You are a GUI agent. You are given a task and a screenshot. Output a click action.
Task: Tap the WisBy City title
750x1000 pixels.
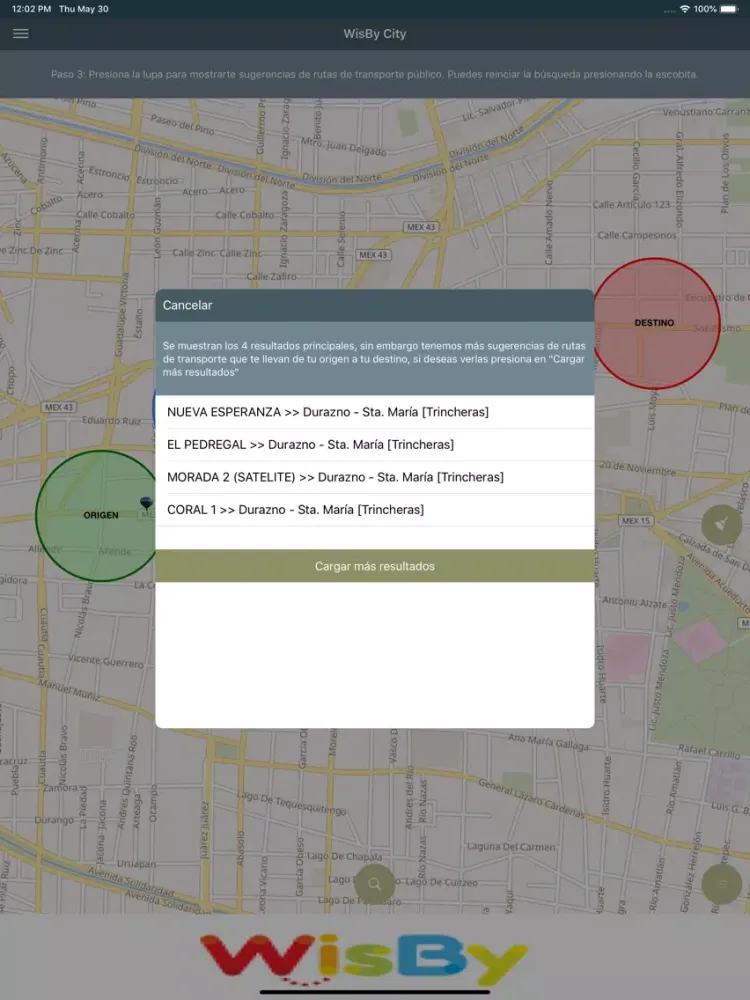(375, 34)
